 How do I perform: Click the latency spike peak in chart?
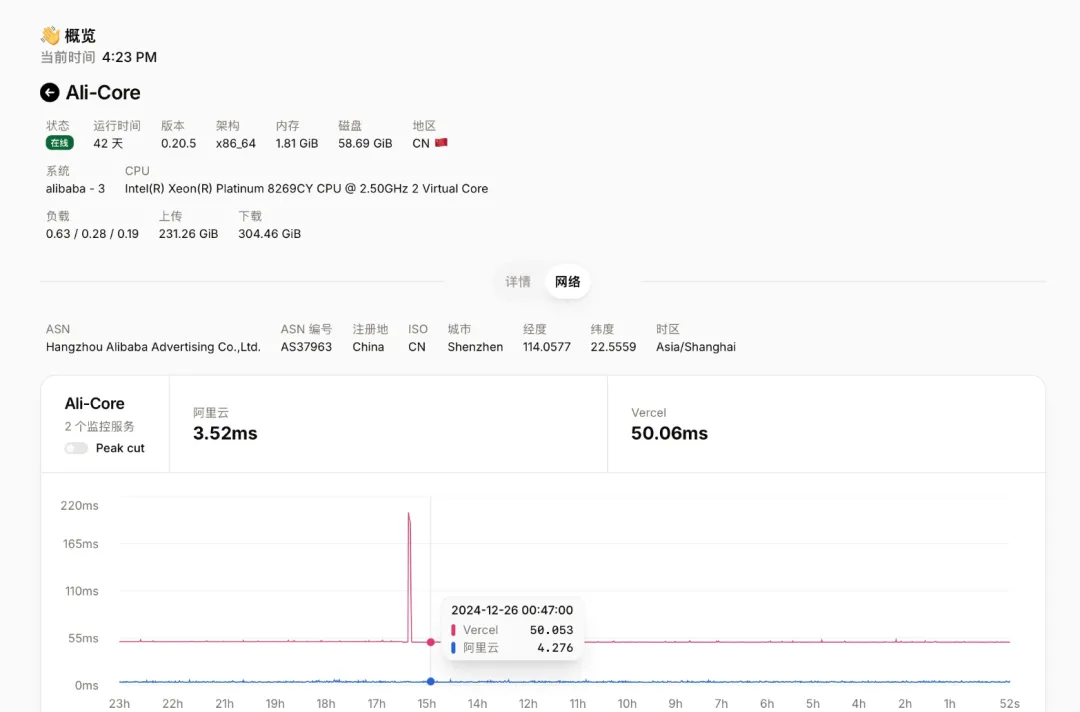tap(409, 514)
